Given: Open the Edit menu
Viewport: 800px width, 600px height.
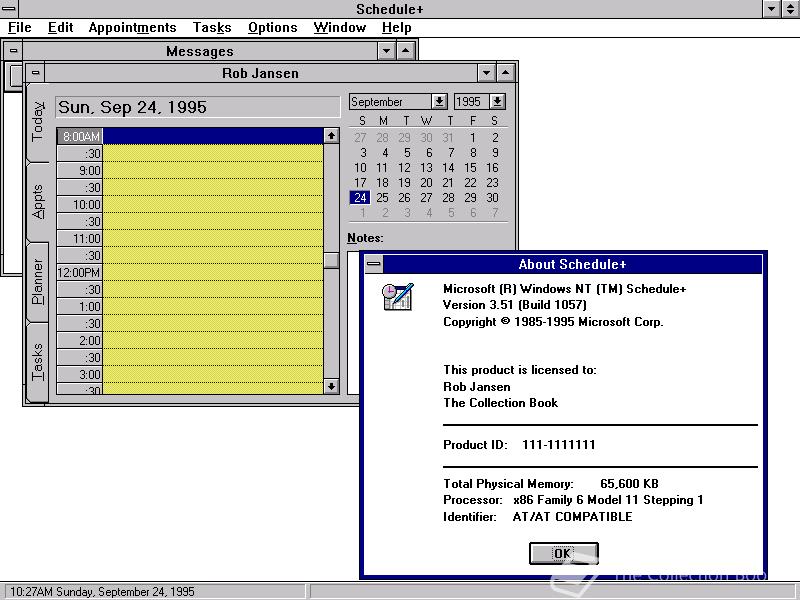Looking at the screenshot, I should coord(60,28).
